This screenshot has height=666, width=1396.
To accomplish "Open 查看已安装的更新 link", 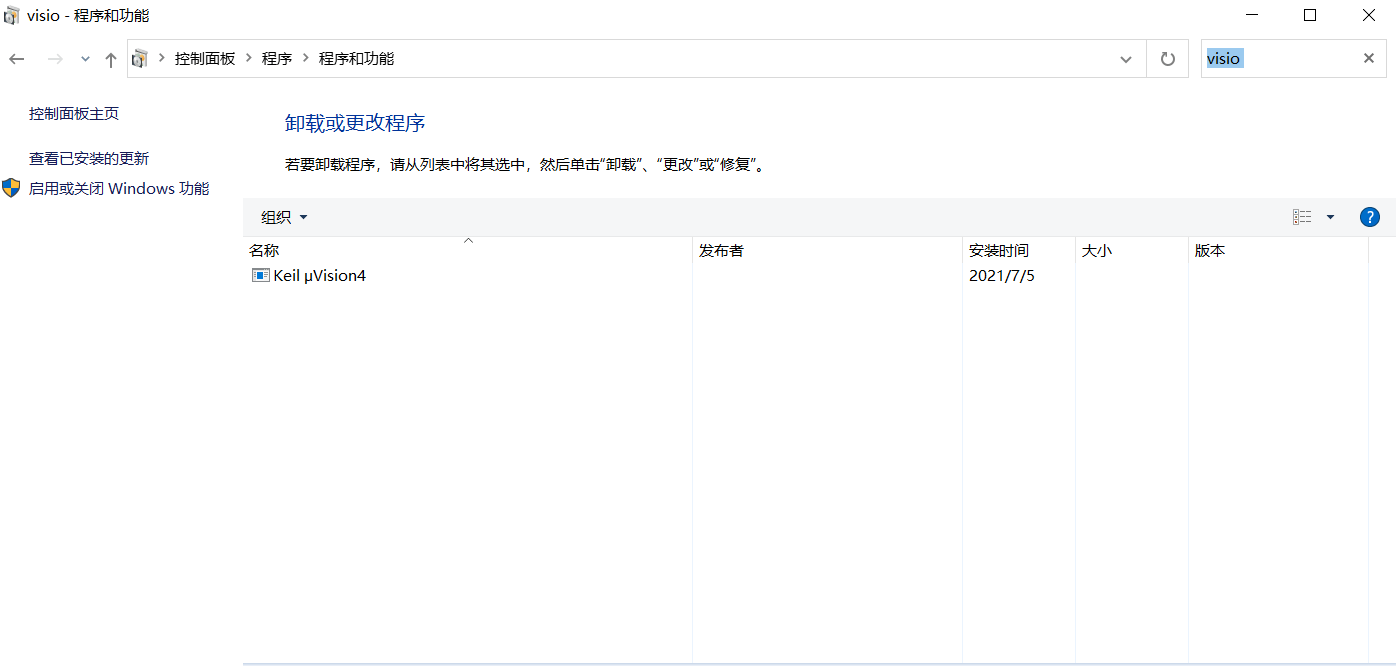I will pos(89,158).
